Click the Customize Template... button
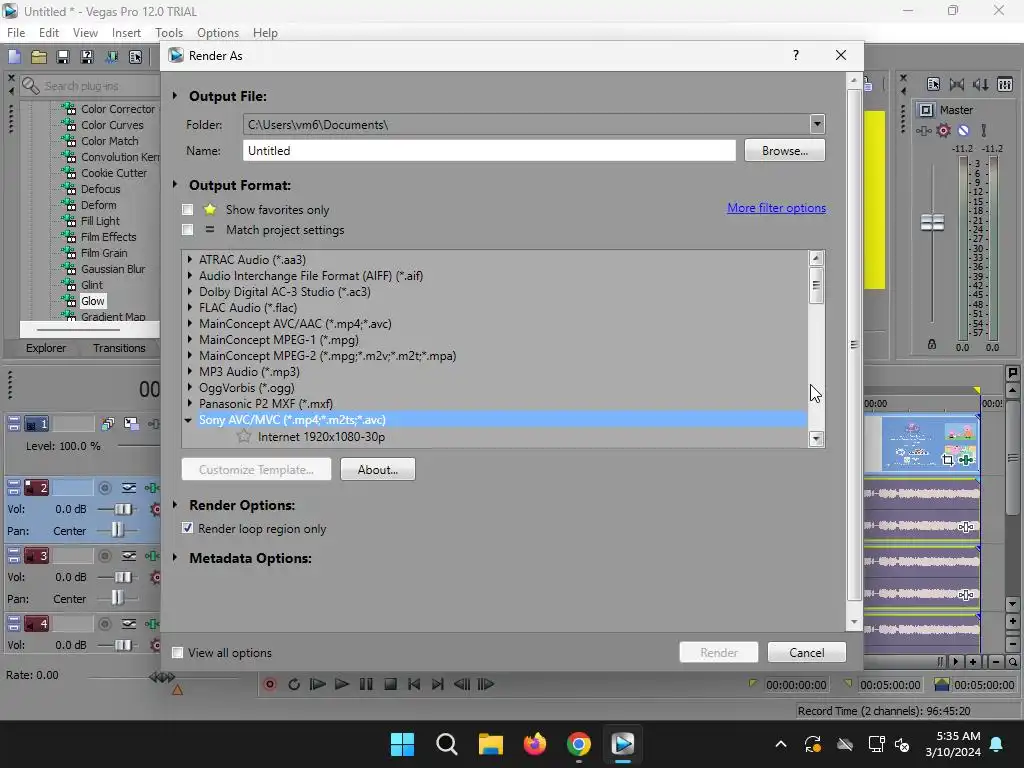 pos(256,470)
